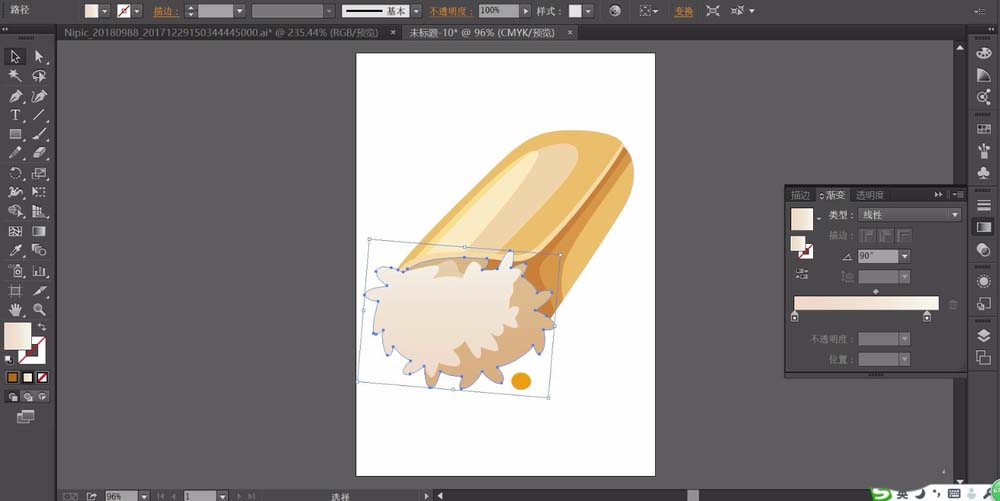Open control bar stroke color dropdown
The image size is (1000, 501).
coord(136,11)
